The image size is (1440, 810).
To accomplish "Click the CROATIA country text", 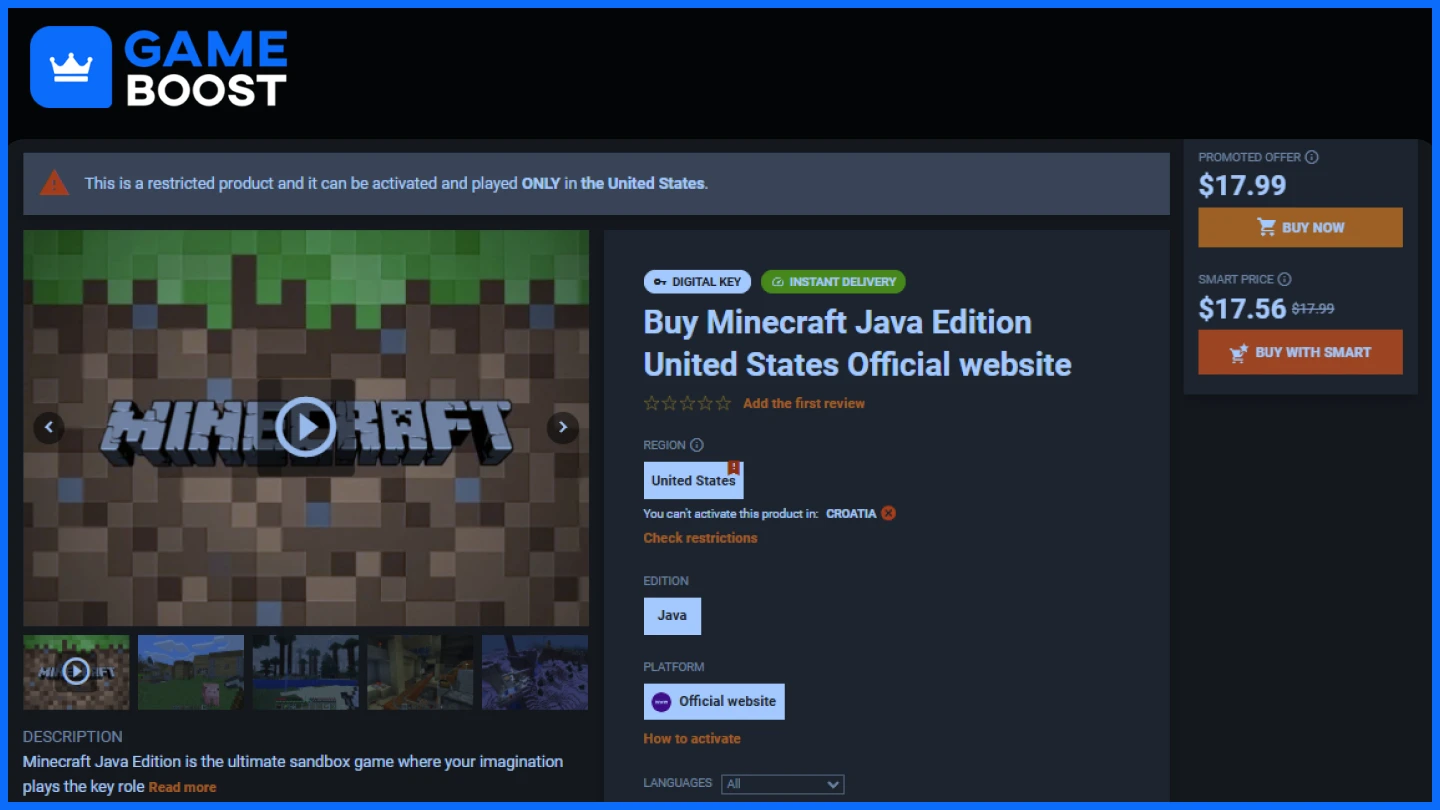I will 851,513.
